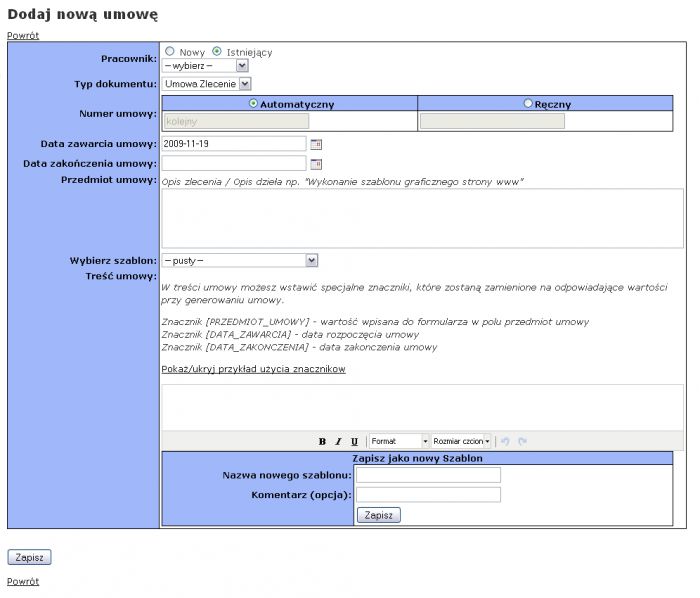Select the Nowy employee radio button

point(170,51)
